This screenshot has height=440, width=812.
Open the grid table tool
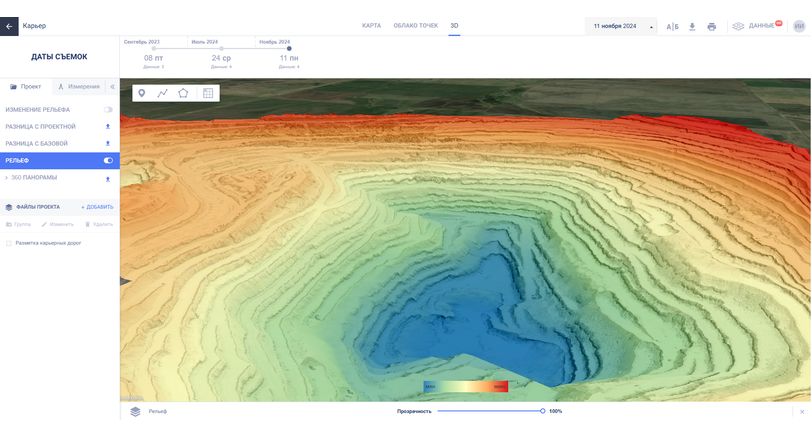208,93
